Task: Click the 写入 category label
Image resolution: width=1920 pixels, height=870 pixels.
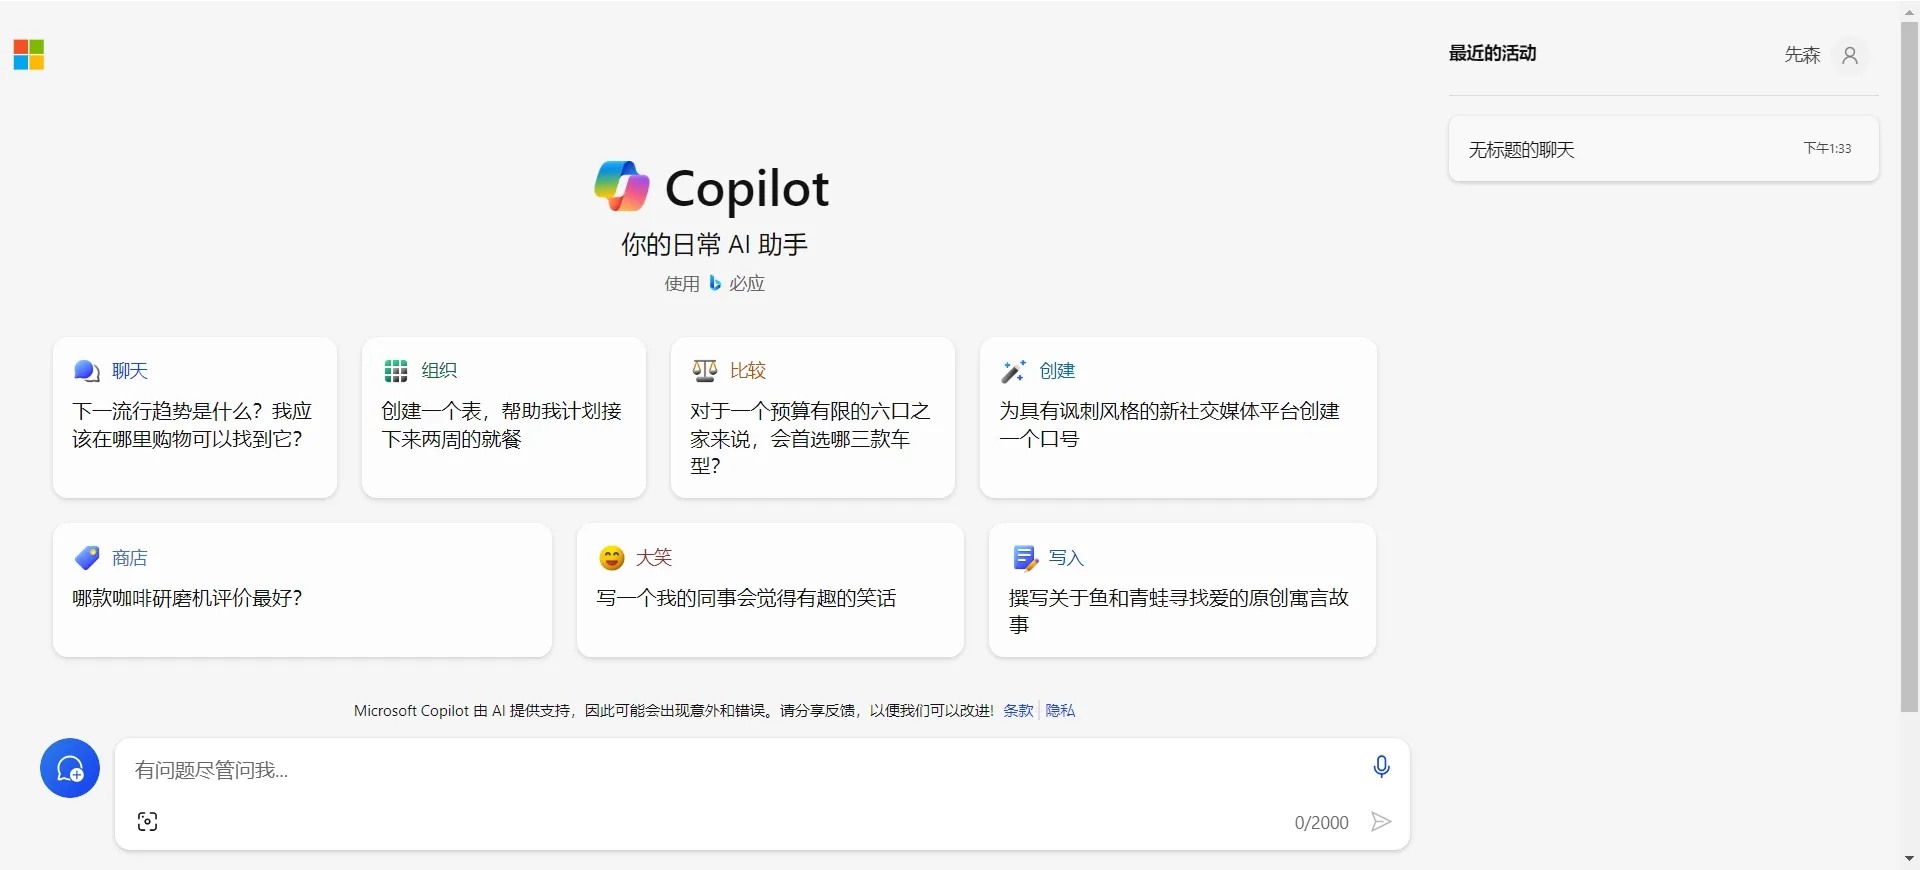Action: (1067, 558)
